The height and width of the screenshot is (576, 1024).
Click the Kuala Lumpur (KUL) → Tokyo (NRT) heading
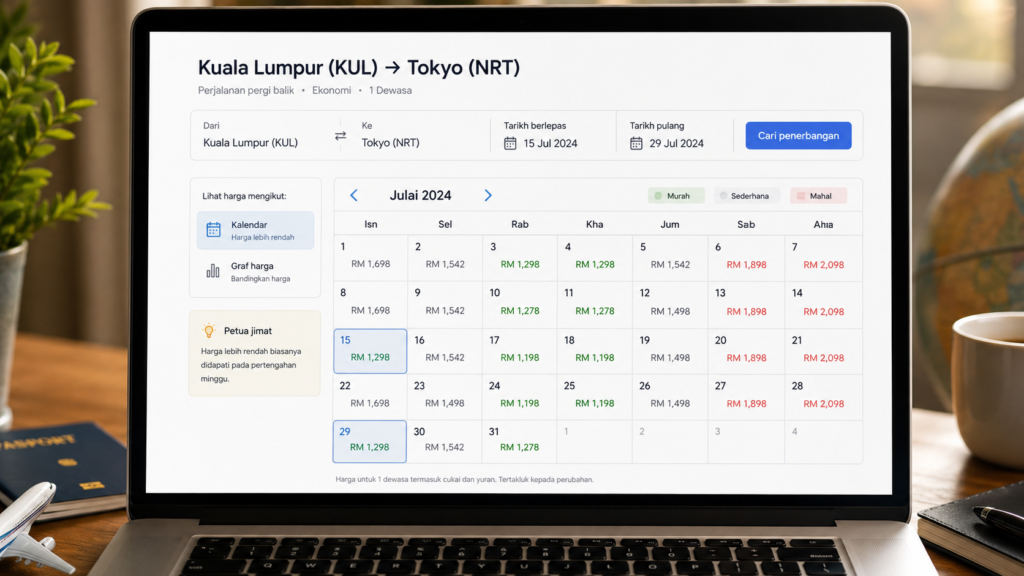coord(359,67)
